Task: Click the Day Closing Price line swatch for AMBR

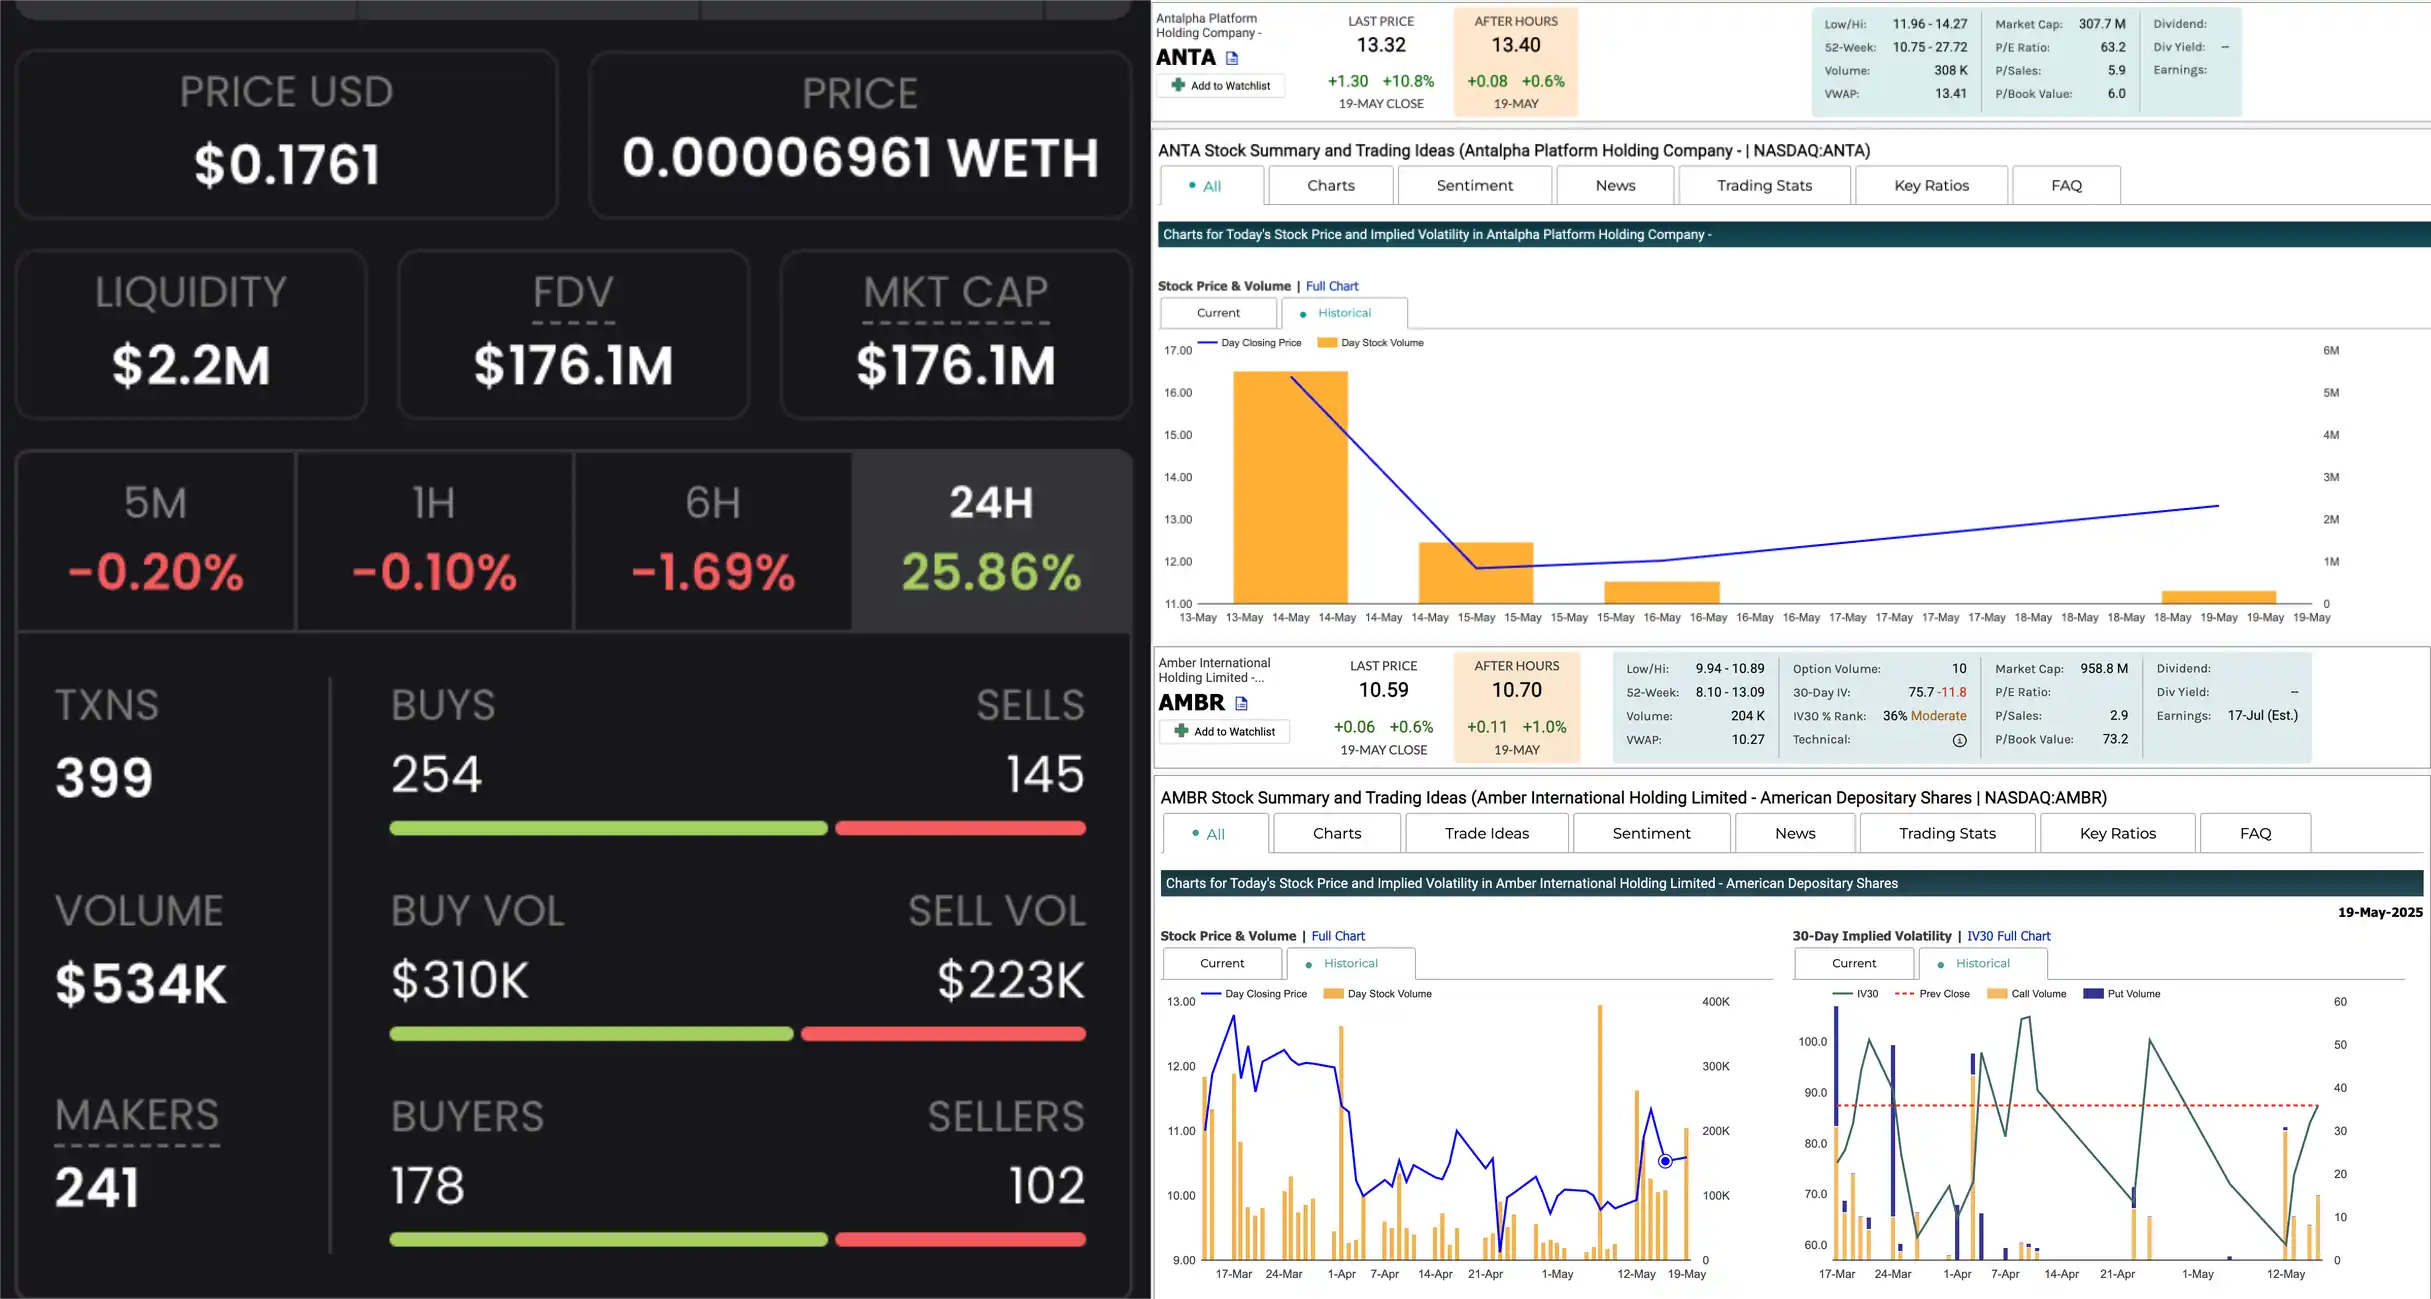Action: 1210,994
